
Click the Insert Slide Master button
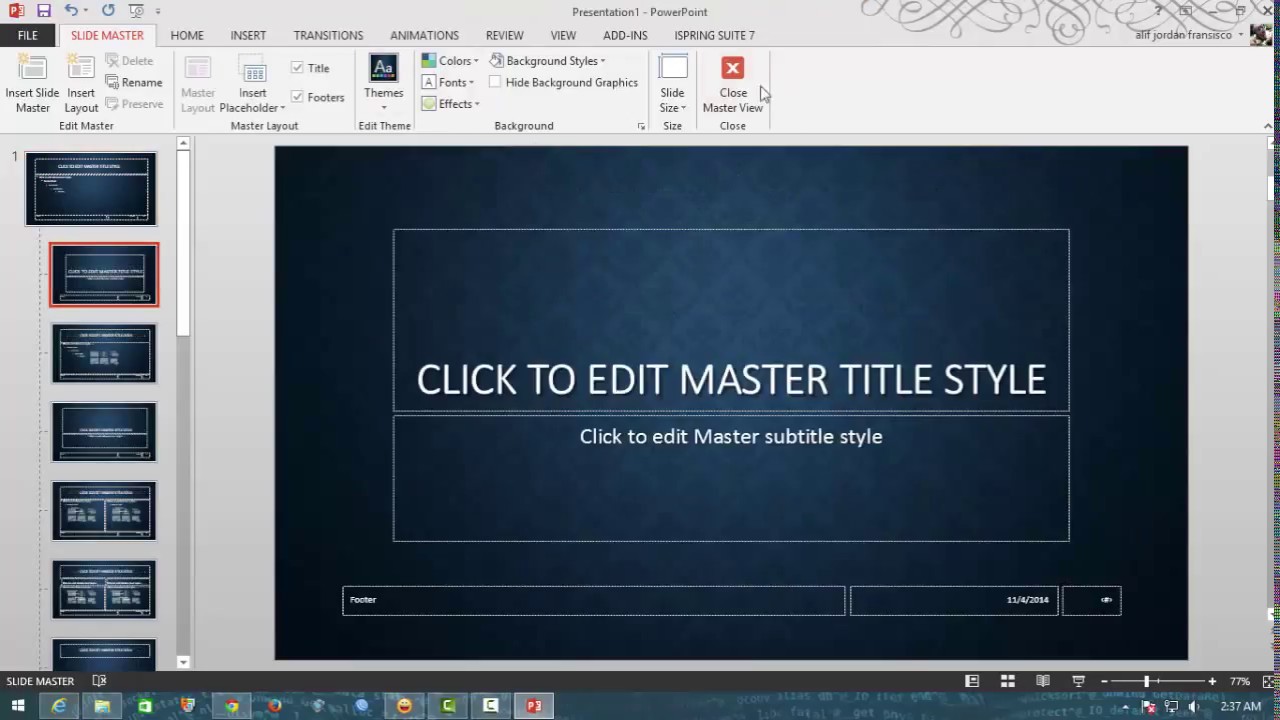(32, 84)
